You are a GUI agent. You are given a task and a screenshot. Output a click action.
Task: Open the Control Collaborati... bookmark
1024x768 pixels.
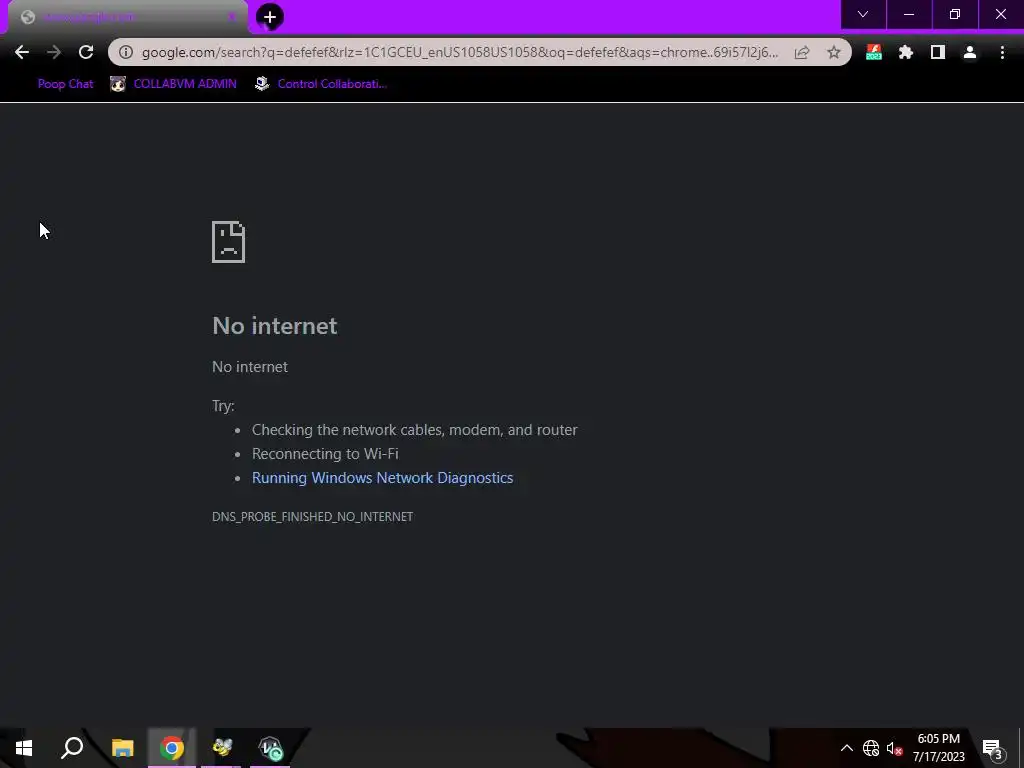(x=321, y=84)
